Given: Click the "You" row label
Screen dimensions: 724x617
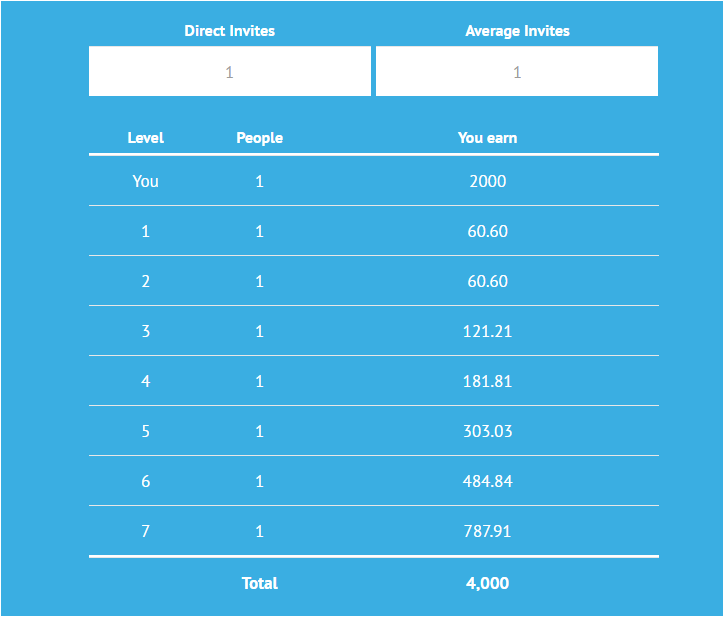Looking at the screenshot, I should click(146, 181).
